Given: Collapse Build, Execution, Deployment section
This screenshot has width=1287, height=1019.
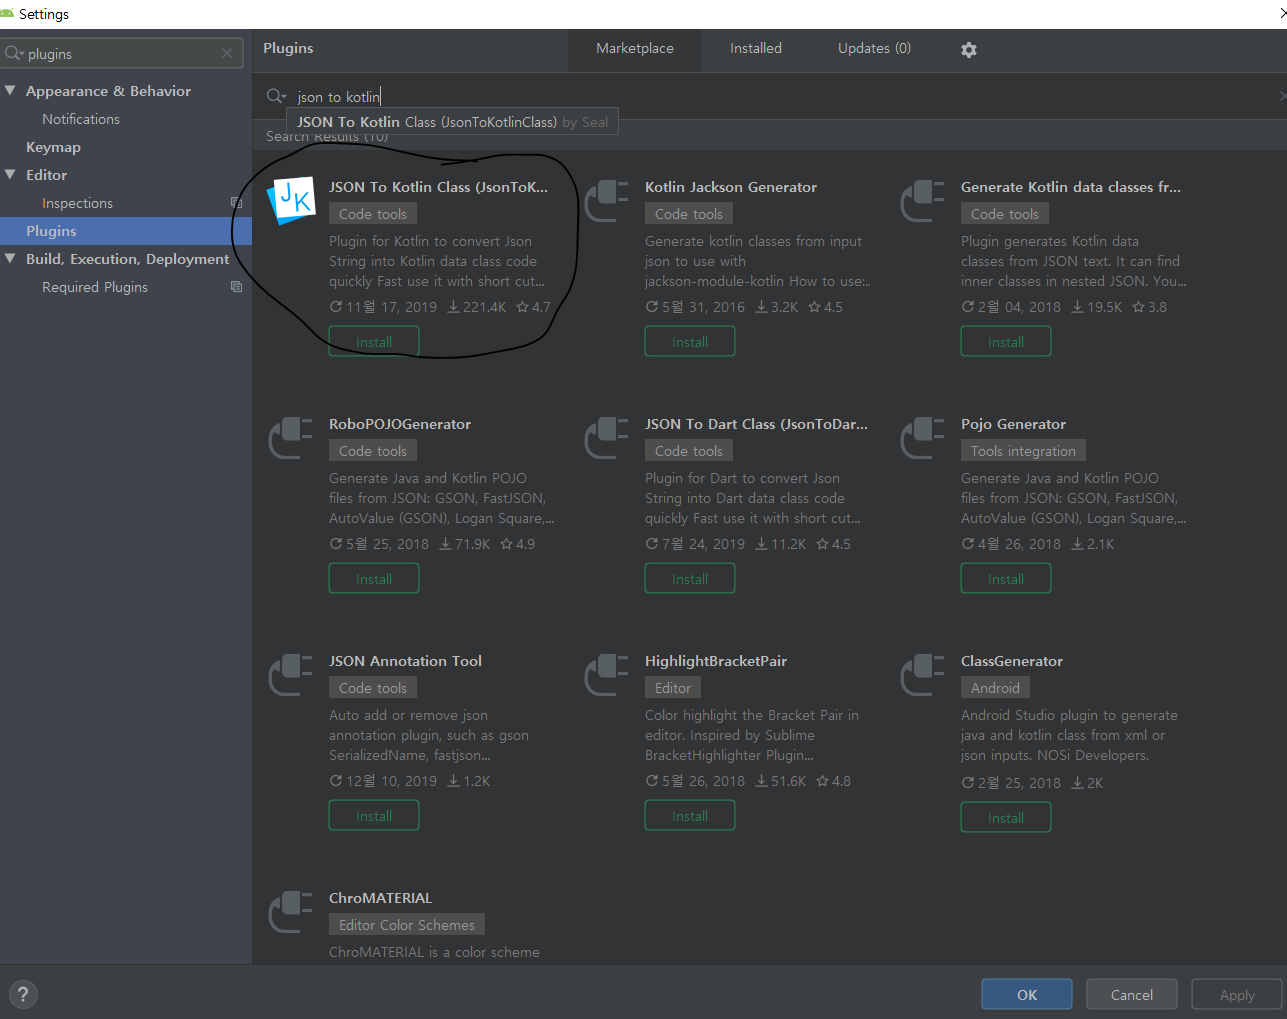Looking at the screenshot, I should click(10, 259).
